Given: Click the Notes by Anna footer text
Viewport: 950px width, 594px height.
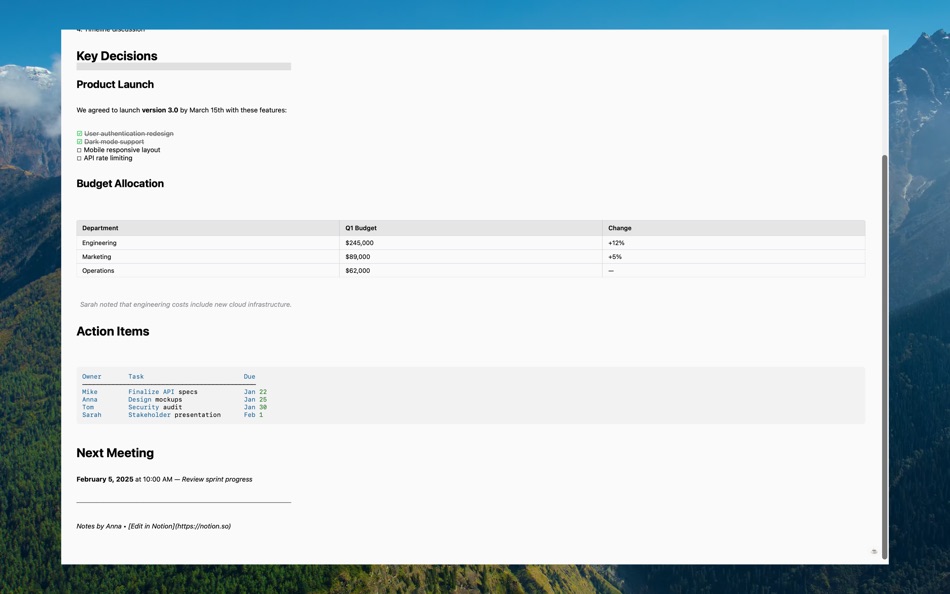Looking at the screenshot, I should (x=99, y=526).
